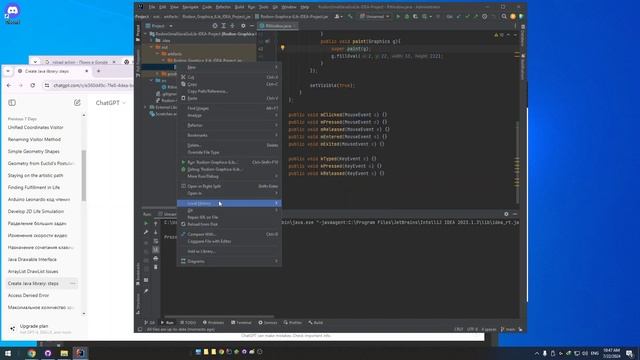Choose Local History in context menu
This screenshot has height=360, width=640.
click(229, 203)
